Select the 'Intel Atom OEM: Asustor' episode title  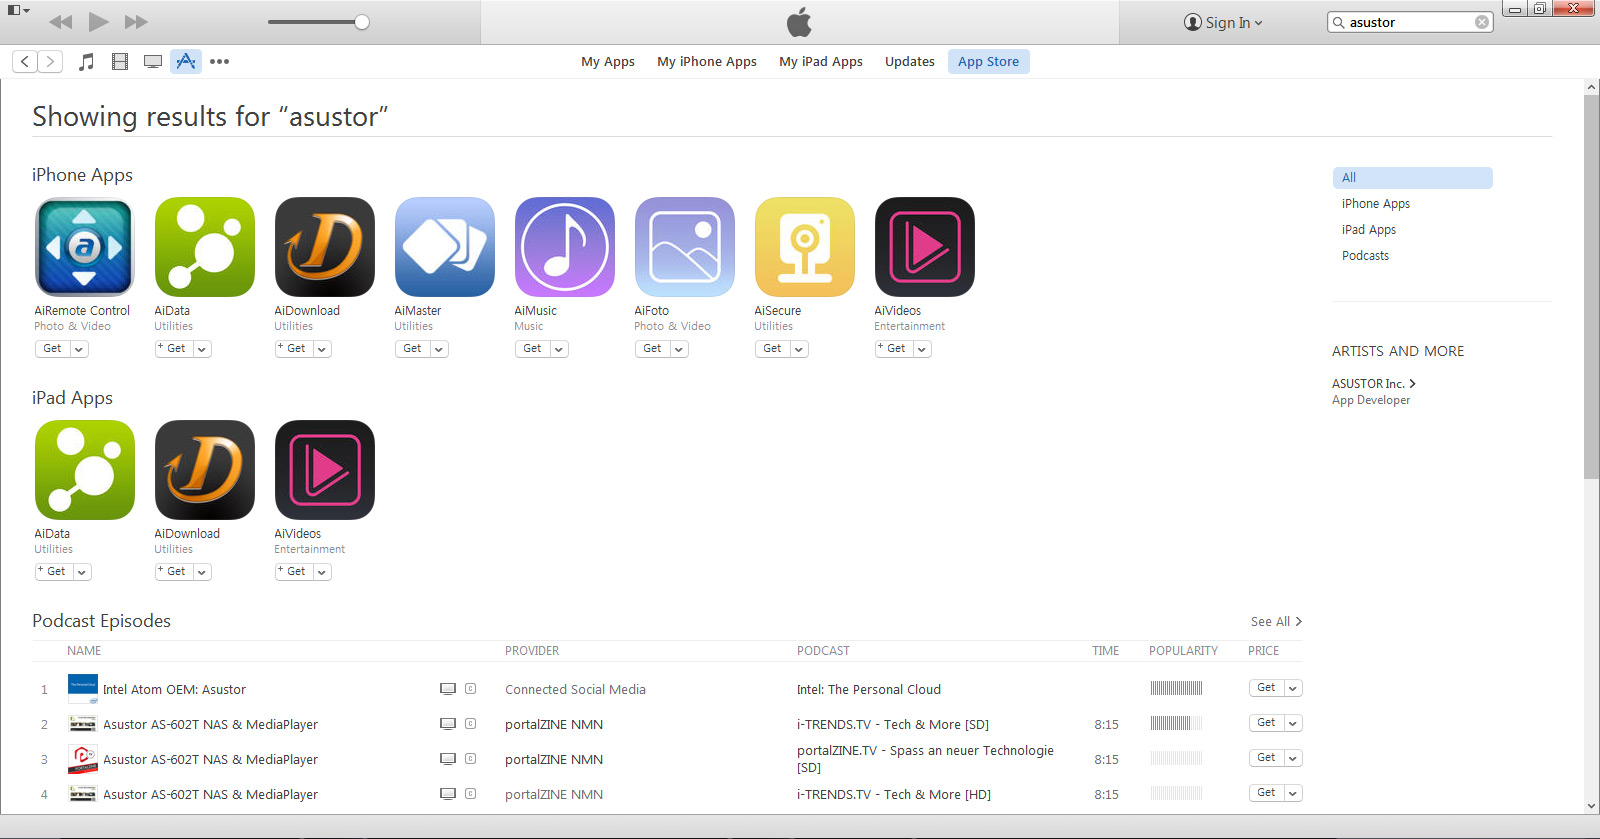point(174,690)
